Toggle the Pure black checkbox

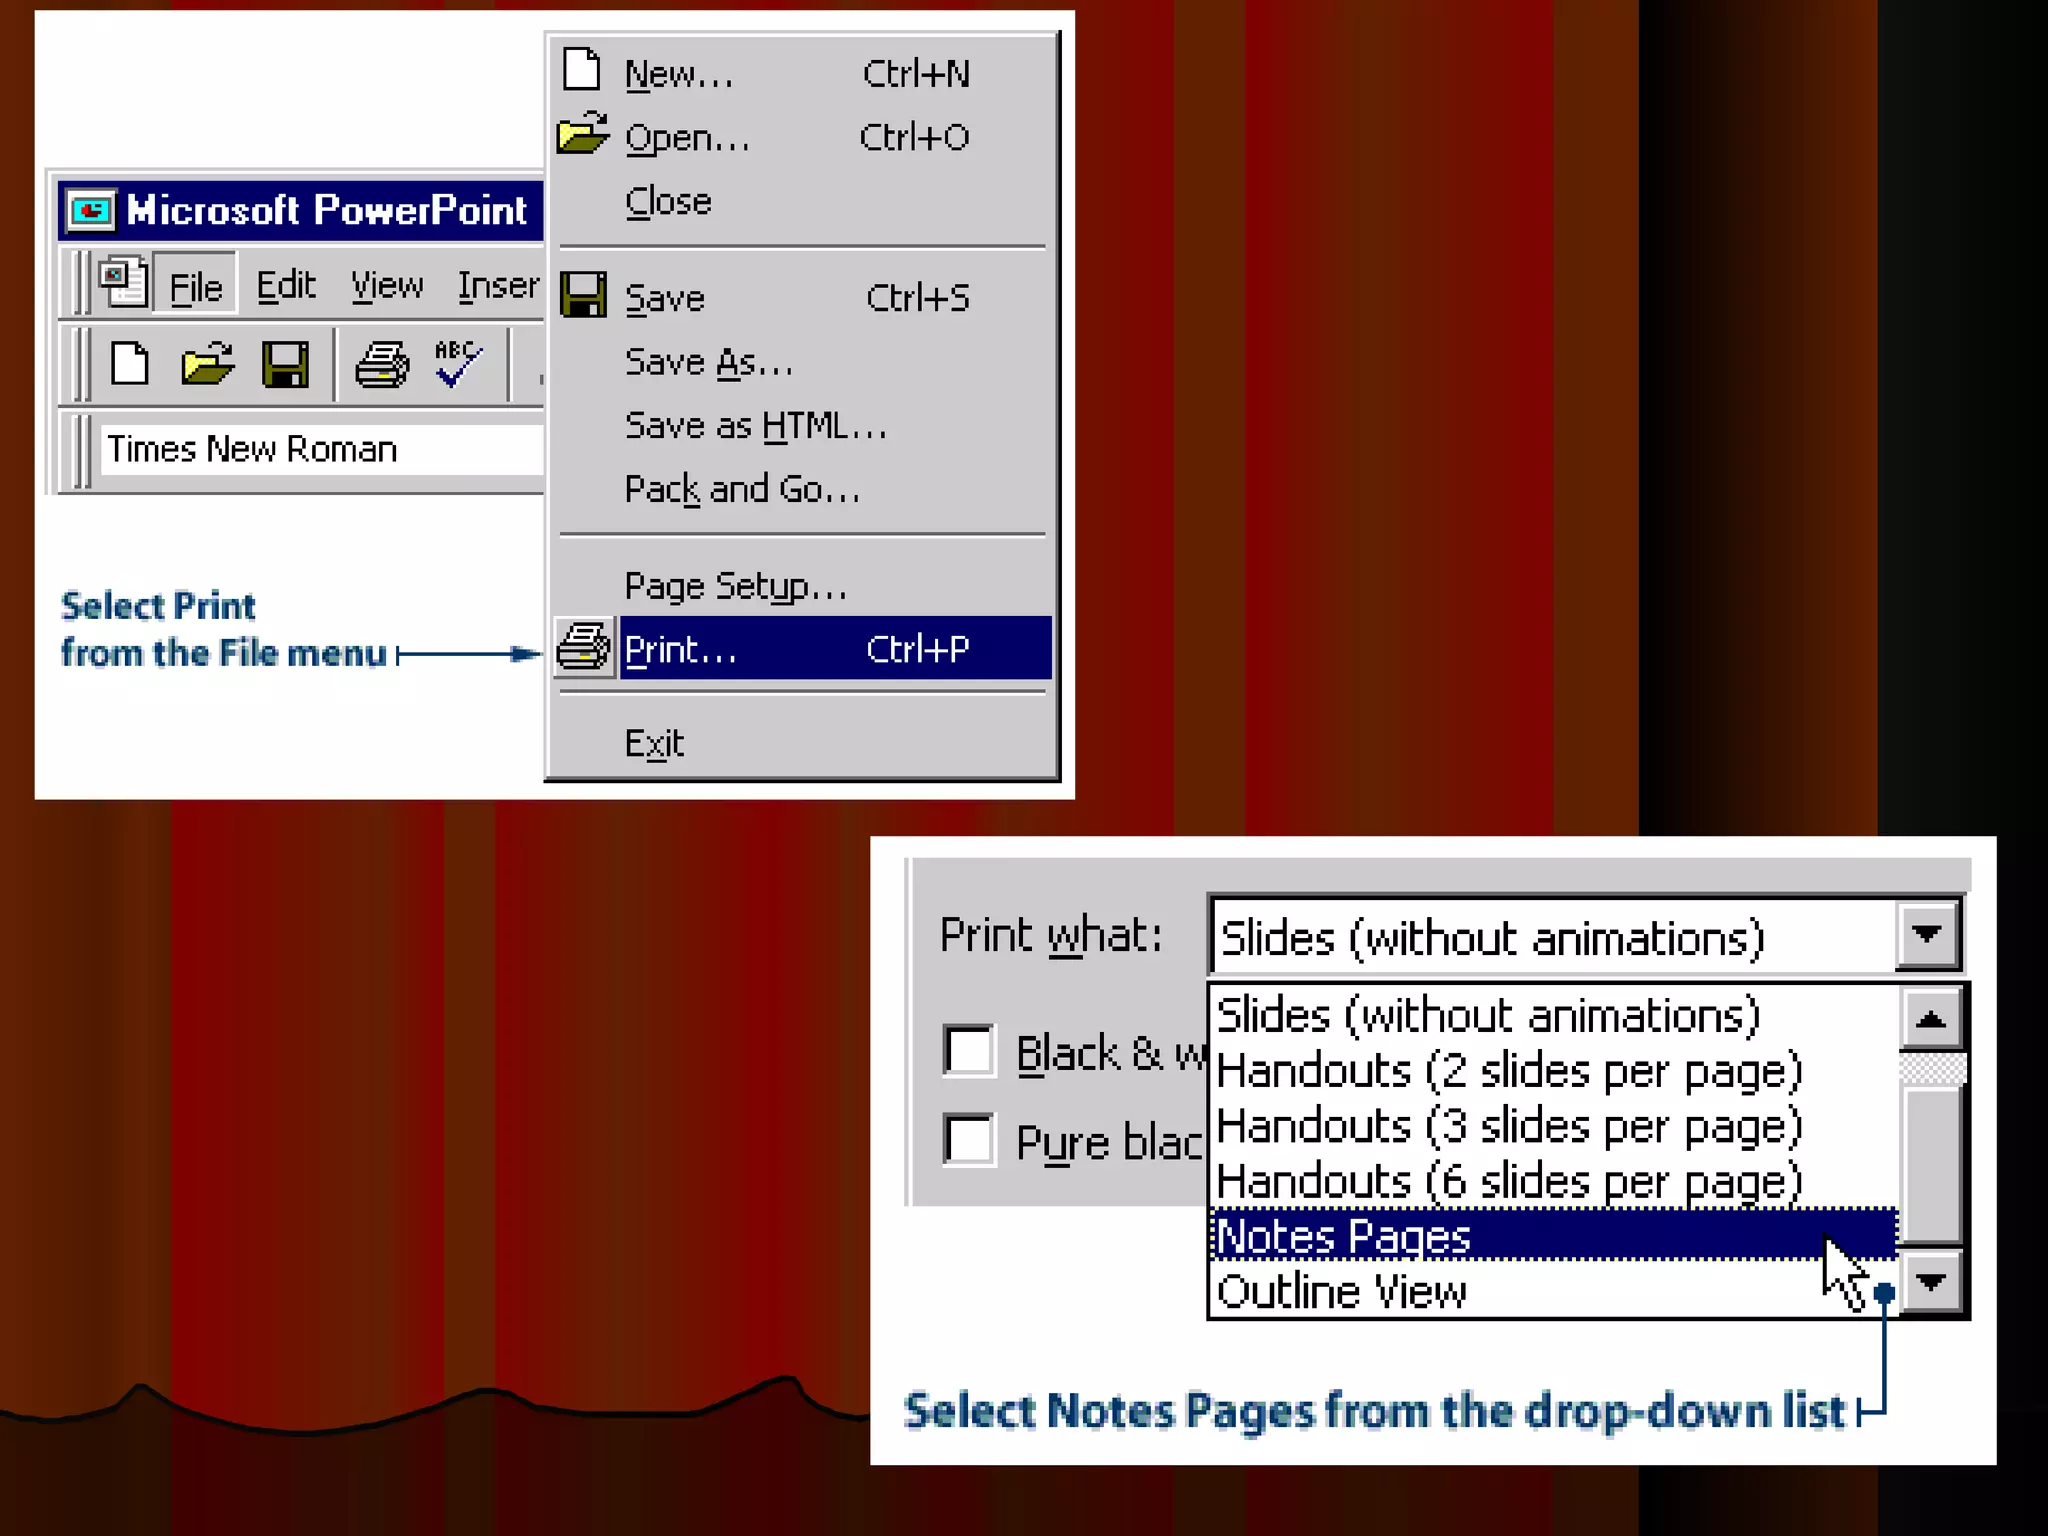(968, 1138)
